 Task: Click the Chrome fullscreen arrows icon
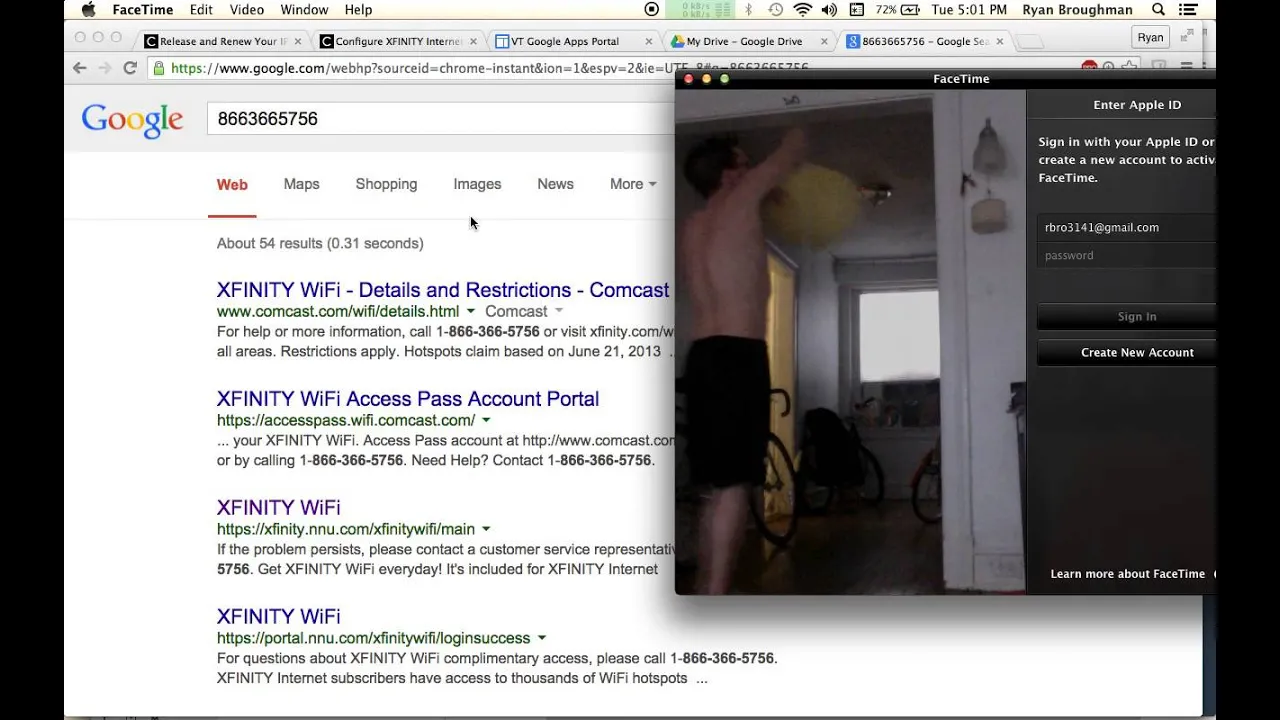point(1187,36)
